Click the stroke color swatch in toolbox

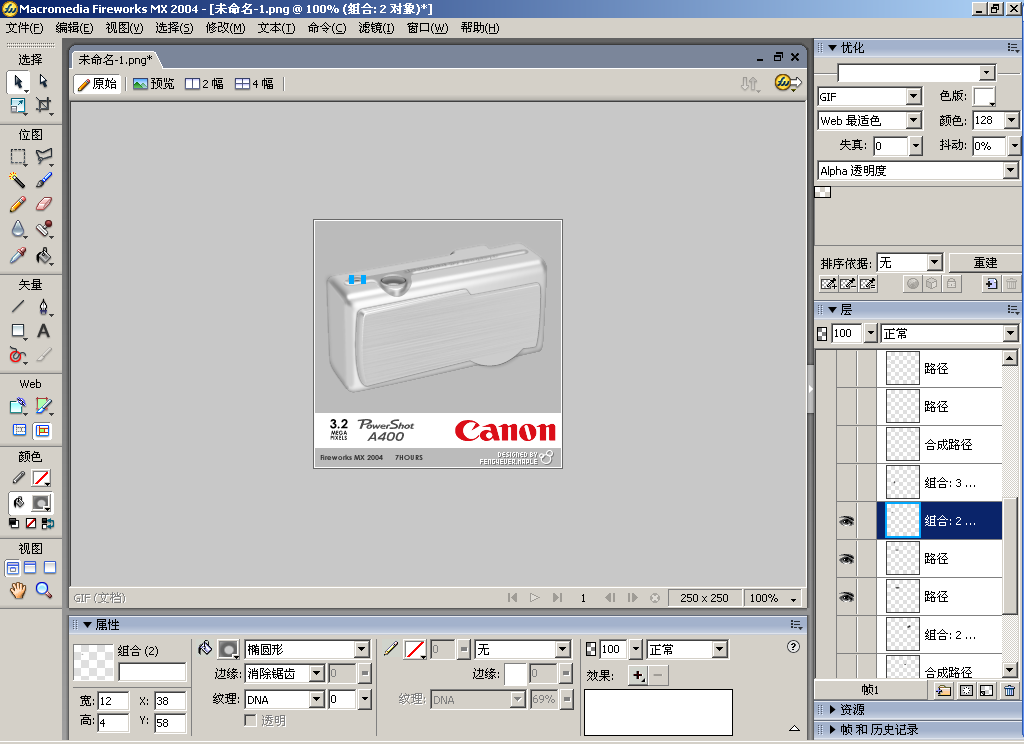(x=42, y=478)
